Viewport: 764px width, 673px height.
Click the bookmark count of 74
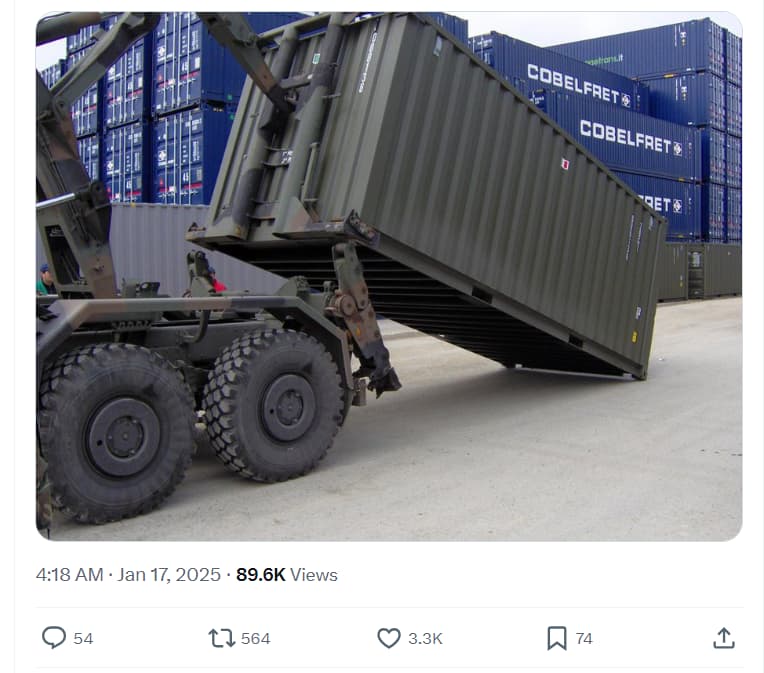point(584,638)
